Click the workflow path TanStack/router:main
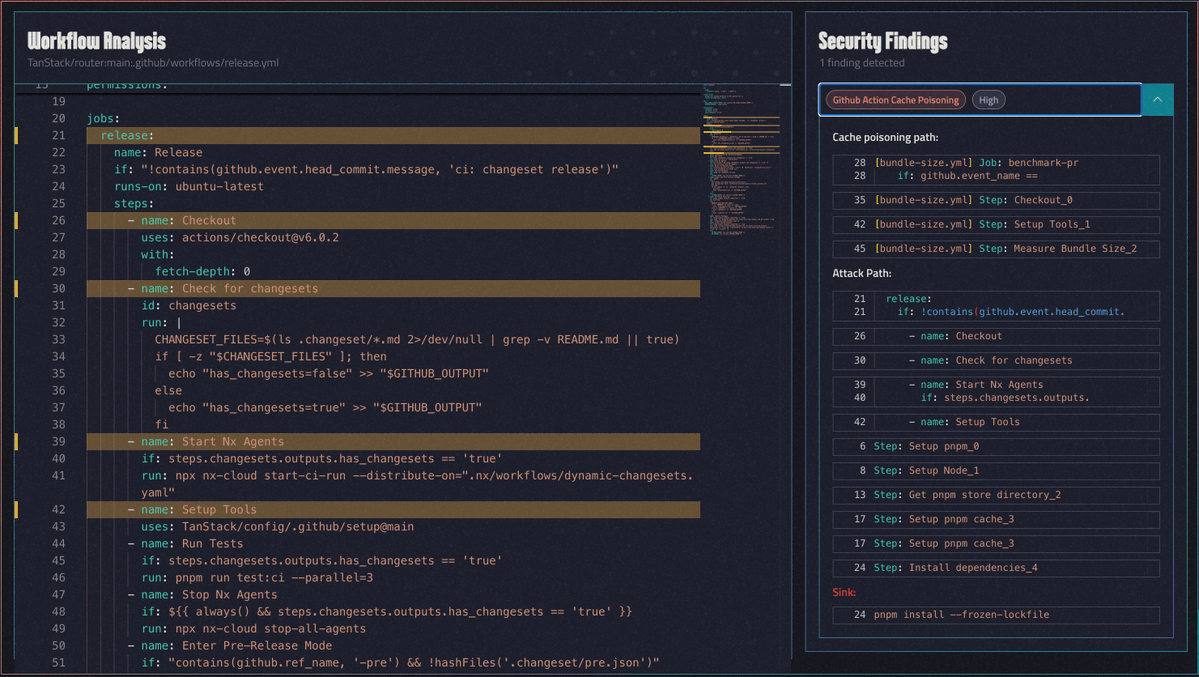Viewport: 1199px width, 677px height. [x=153, y=63]
